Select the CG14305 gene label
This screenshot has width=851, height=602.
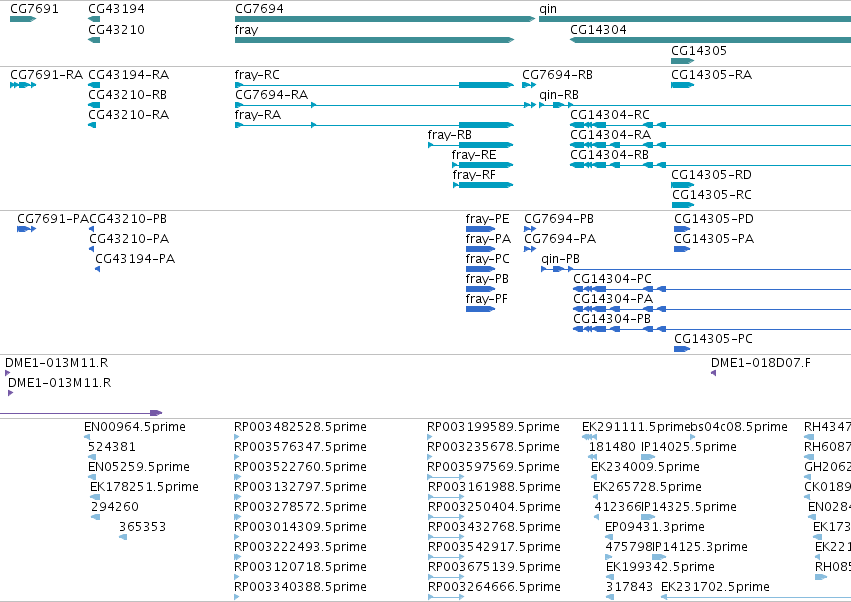pos(698,50)
